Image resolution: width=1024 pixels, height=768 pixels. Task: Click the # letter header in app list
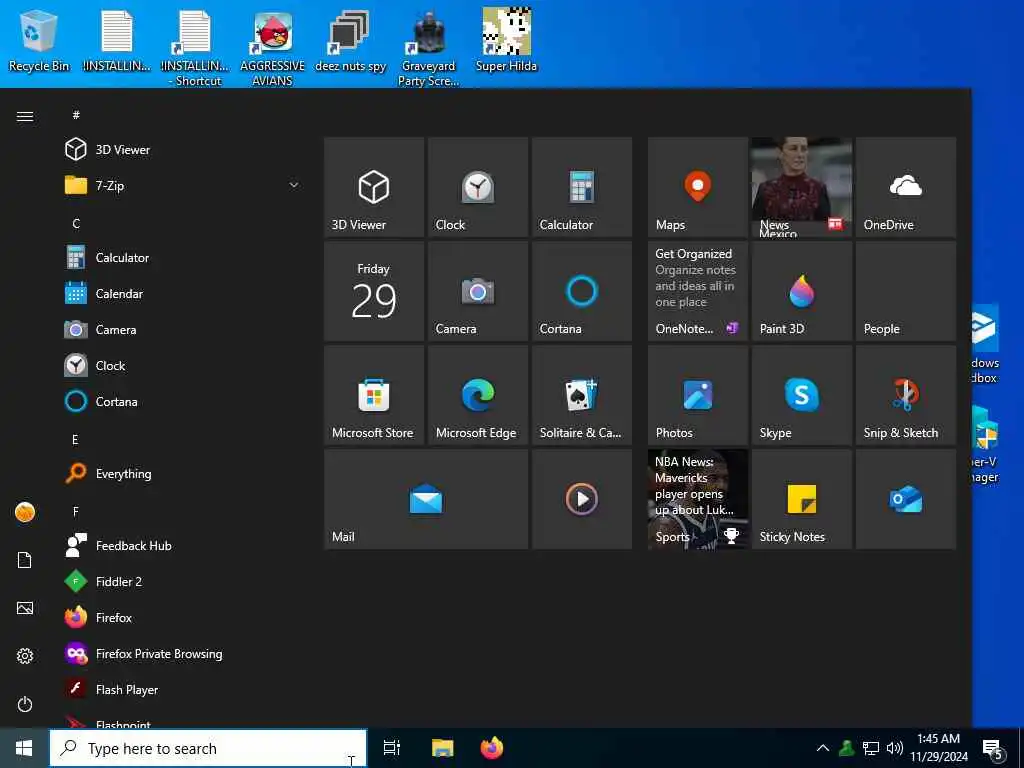point(76,115)
